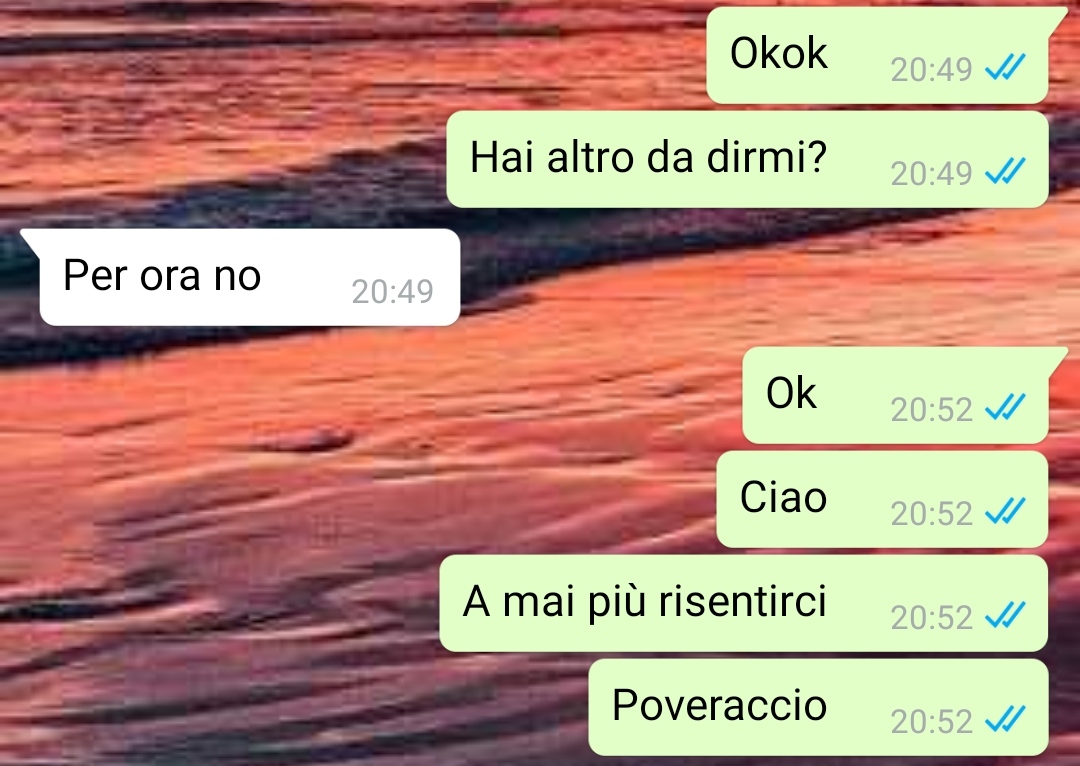Tap the read receipt checkmarks on Okok message
1080x766 pixels.
(1006, 68)
